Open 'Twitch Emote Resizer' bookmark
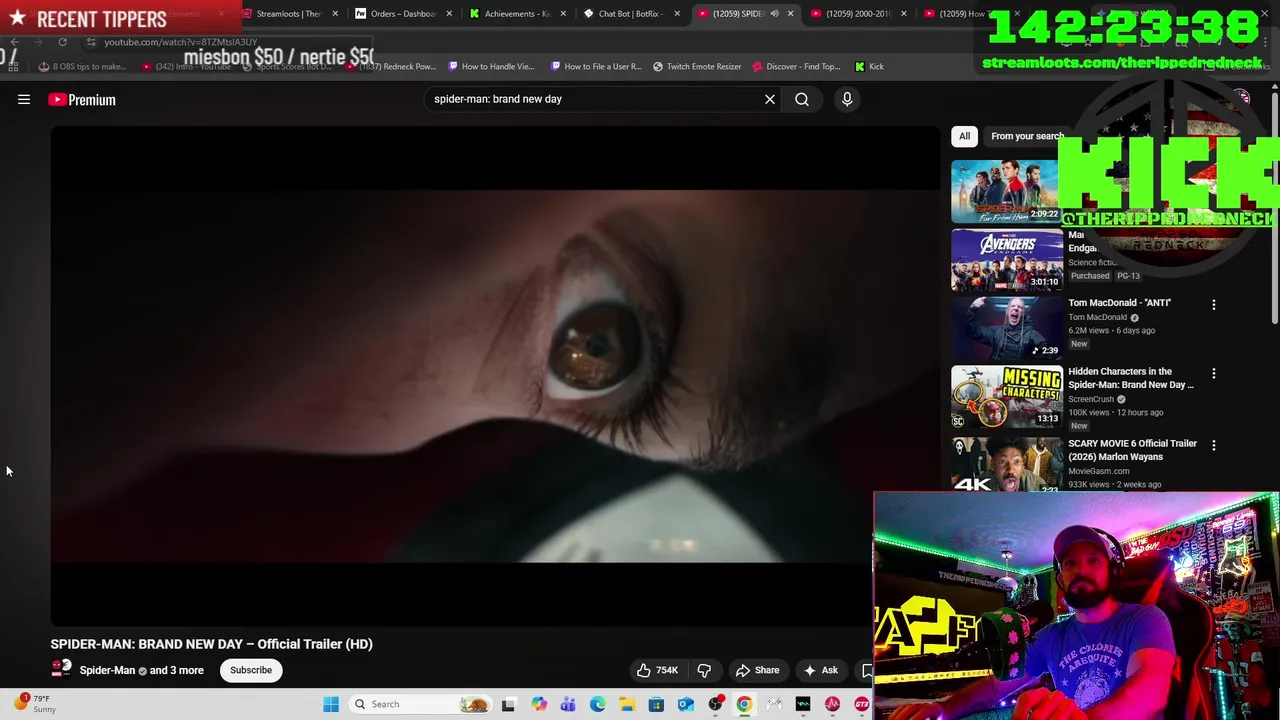This screenshot has height=720, width=1280. coord(697,66)
